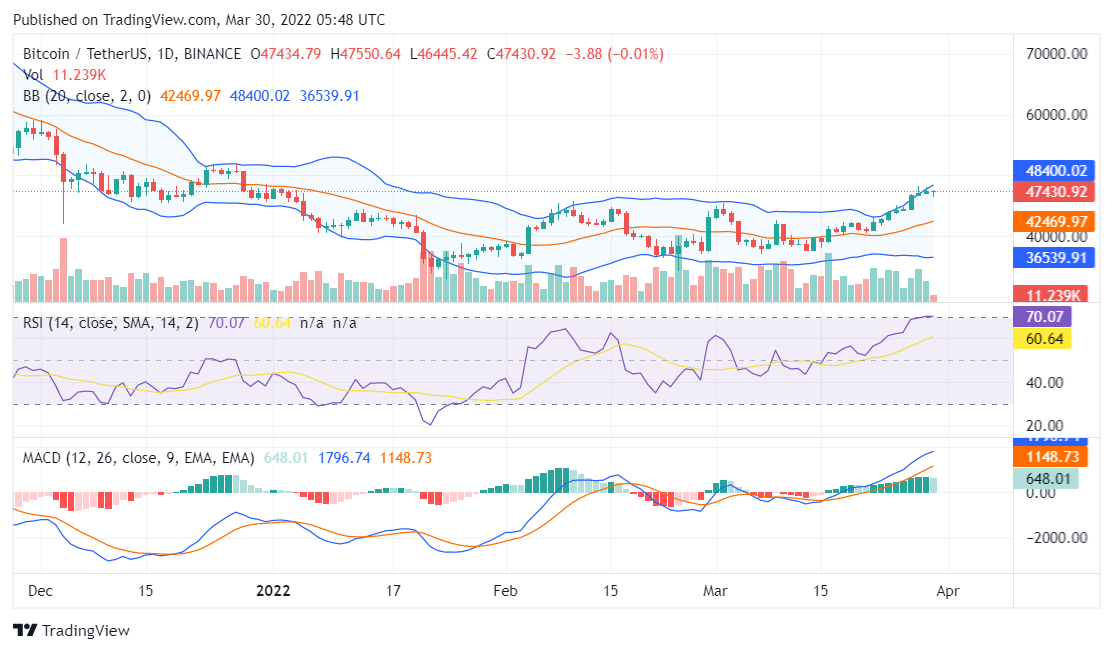Click the 2022 marker on the time axis
The height and width of the screenshot is (652, 1113).
pyautogui.click(x=273, y=591)
